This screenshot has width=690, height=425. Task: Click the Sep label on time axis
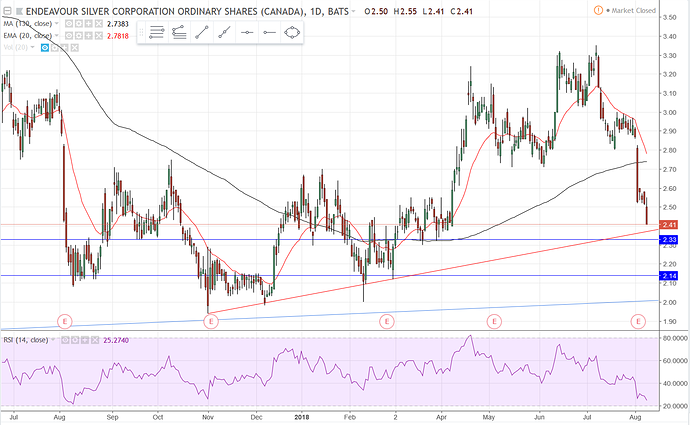pos(113,417)
